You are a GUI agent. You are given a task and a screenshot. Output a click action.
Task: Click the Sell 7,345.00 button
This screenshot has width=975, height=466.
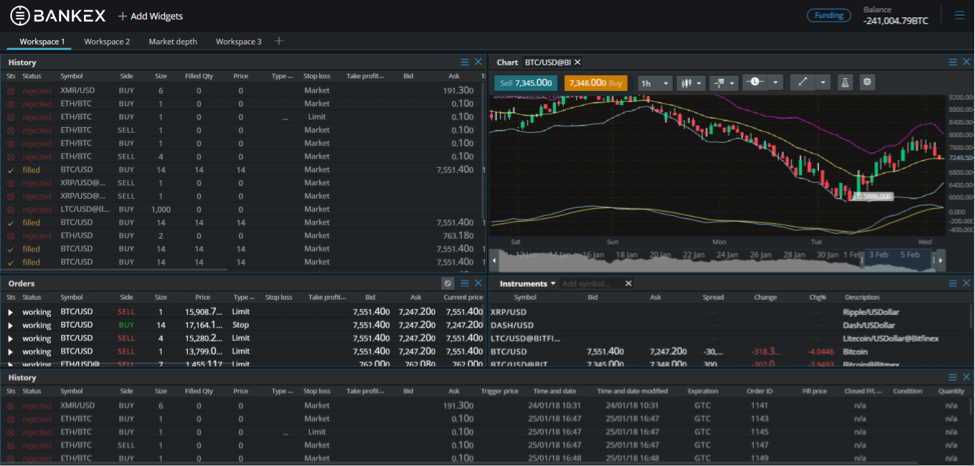coord(525,83)
